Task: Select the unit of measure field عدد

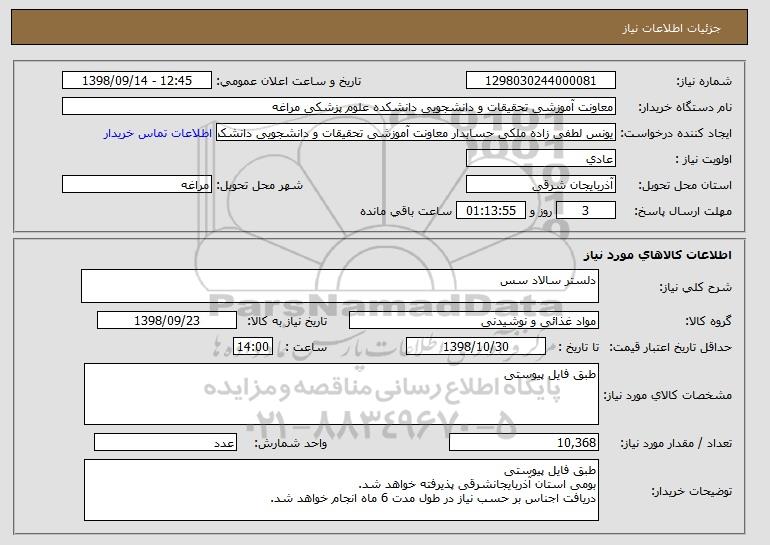Action: [x=165, y=442]
